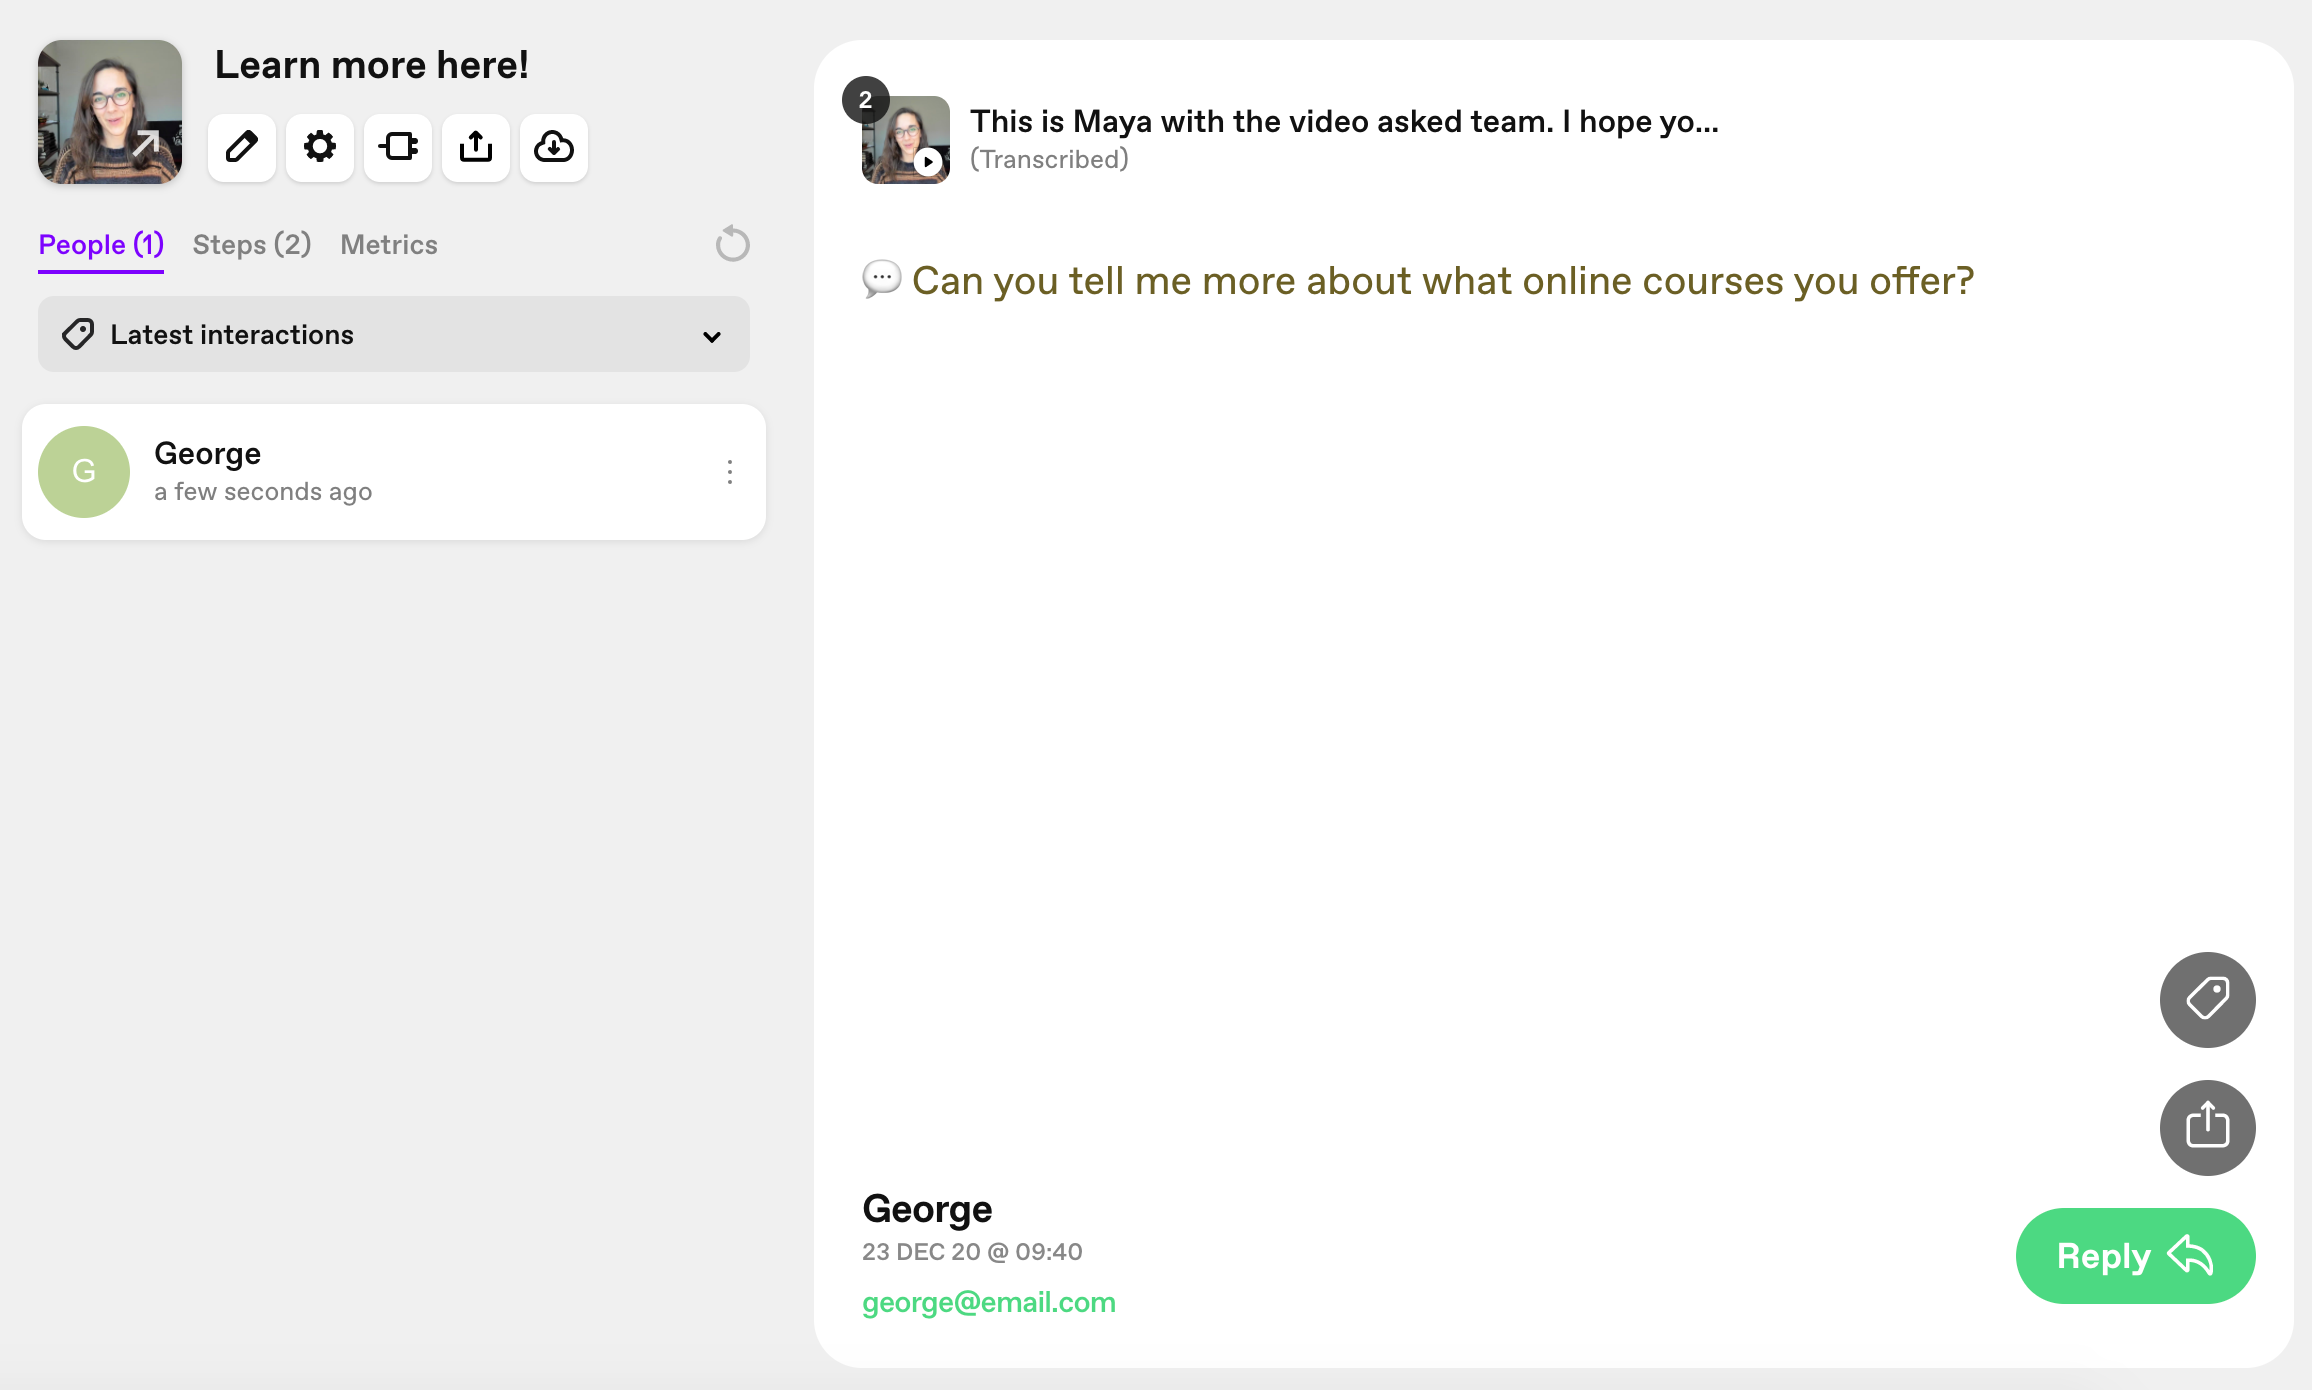Switch to the People (1) tab
The height and width of the screenshot is (1390, 2312).
click(x=101, y=245)
